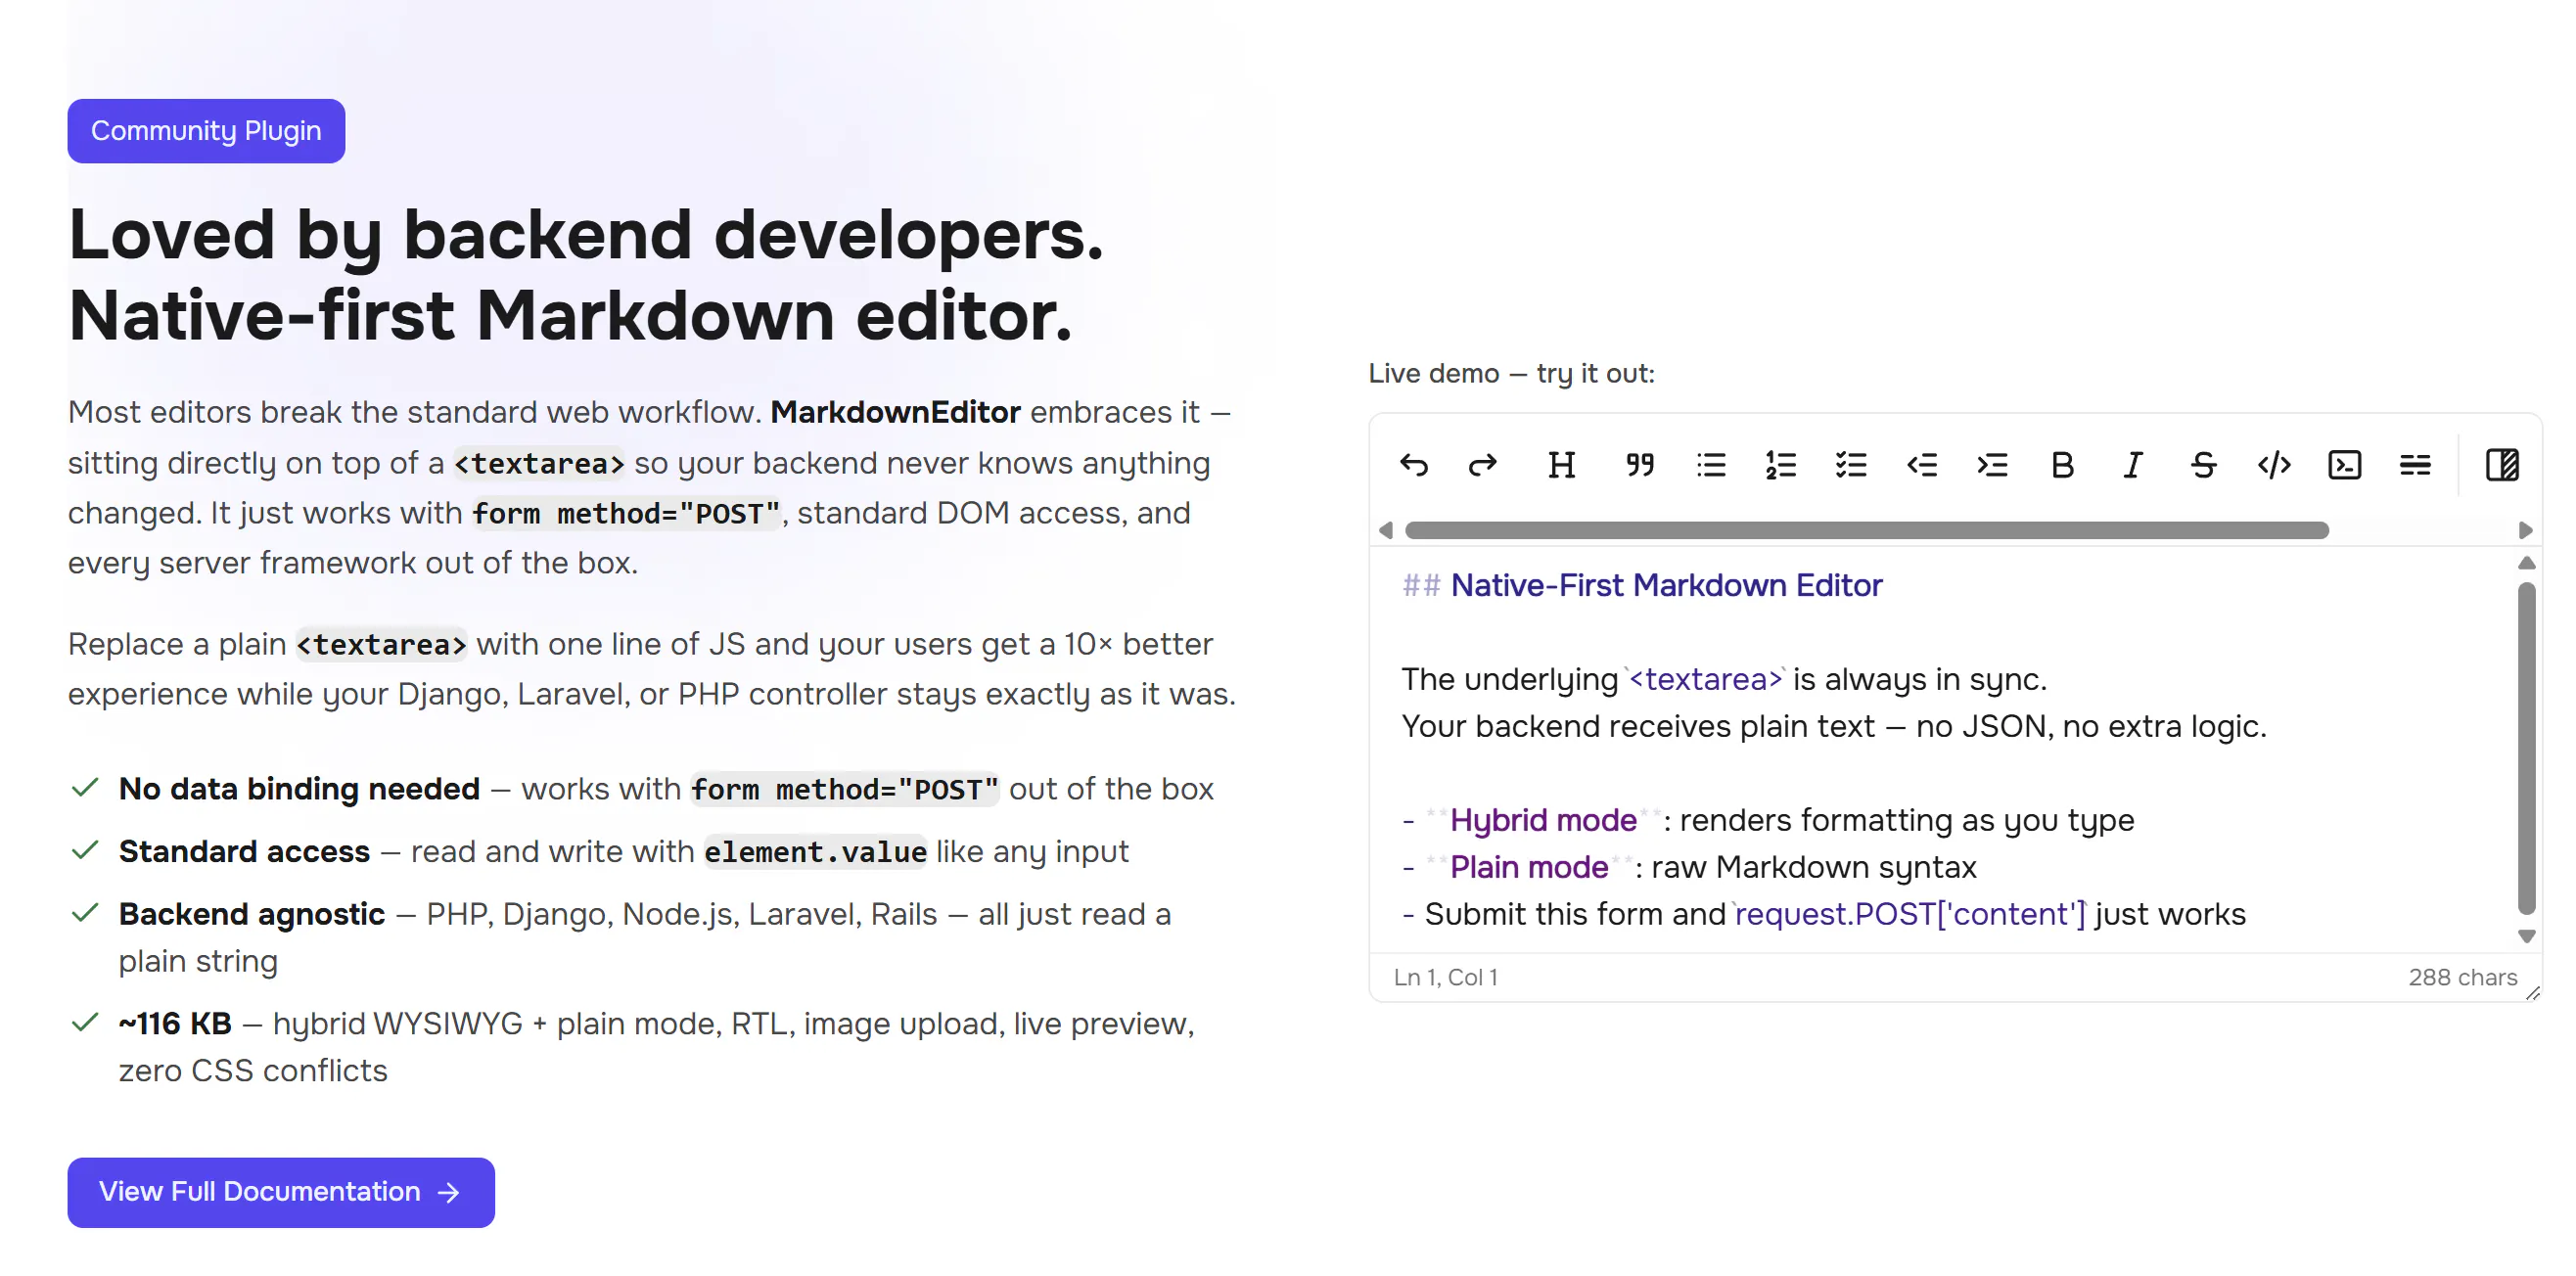The image size is (2576, 1276).
Task: Indent the current line
Action: click(1992, 465)
